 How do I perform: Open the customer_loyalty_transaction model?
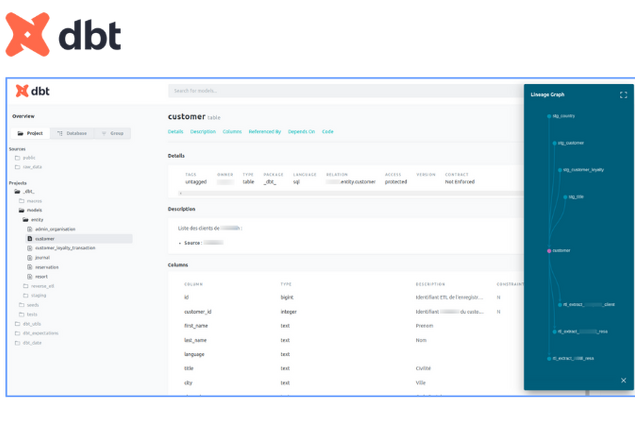65,248
